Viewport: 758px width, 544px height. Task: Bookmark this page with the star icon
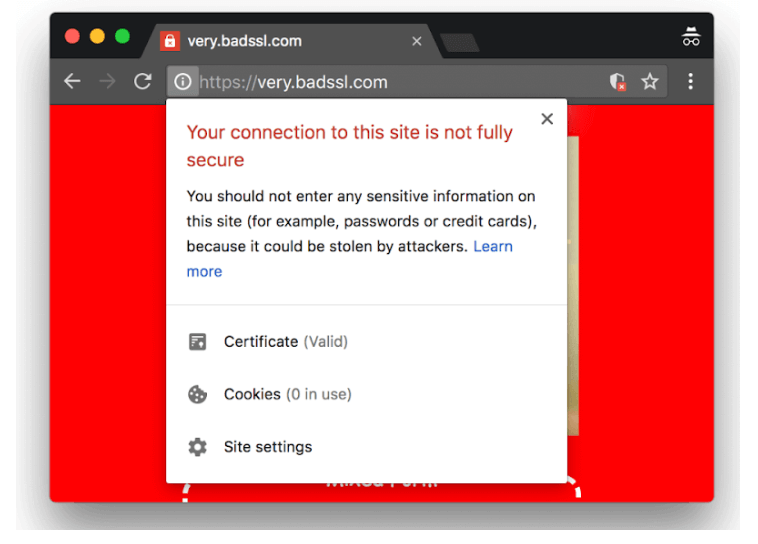(650, 82)
